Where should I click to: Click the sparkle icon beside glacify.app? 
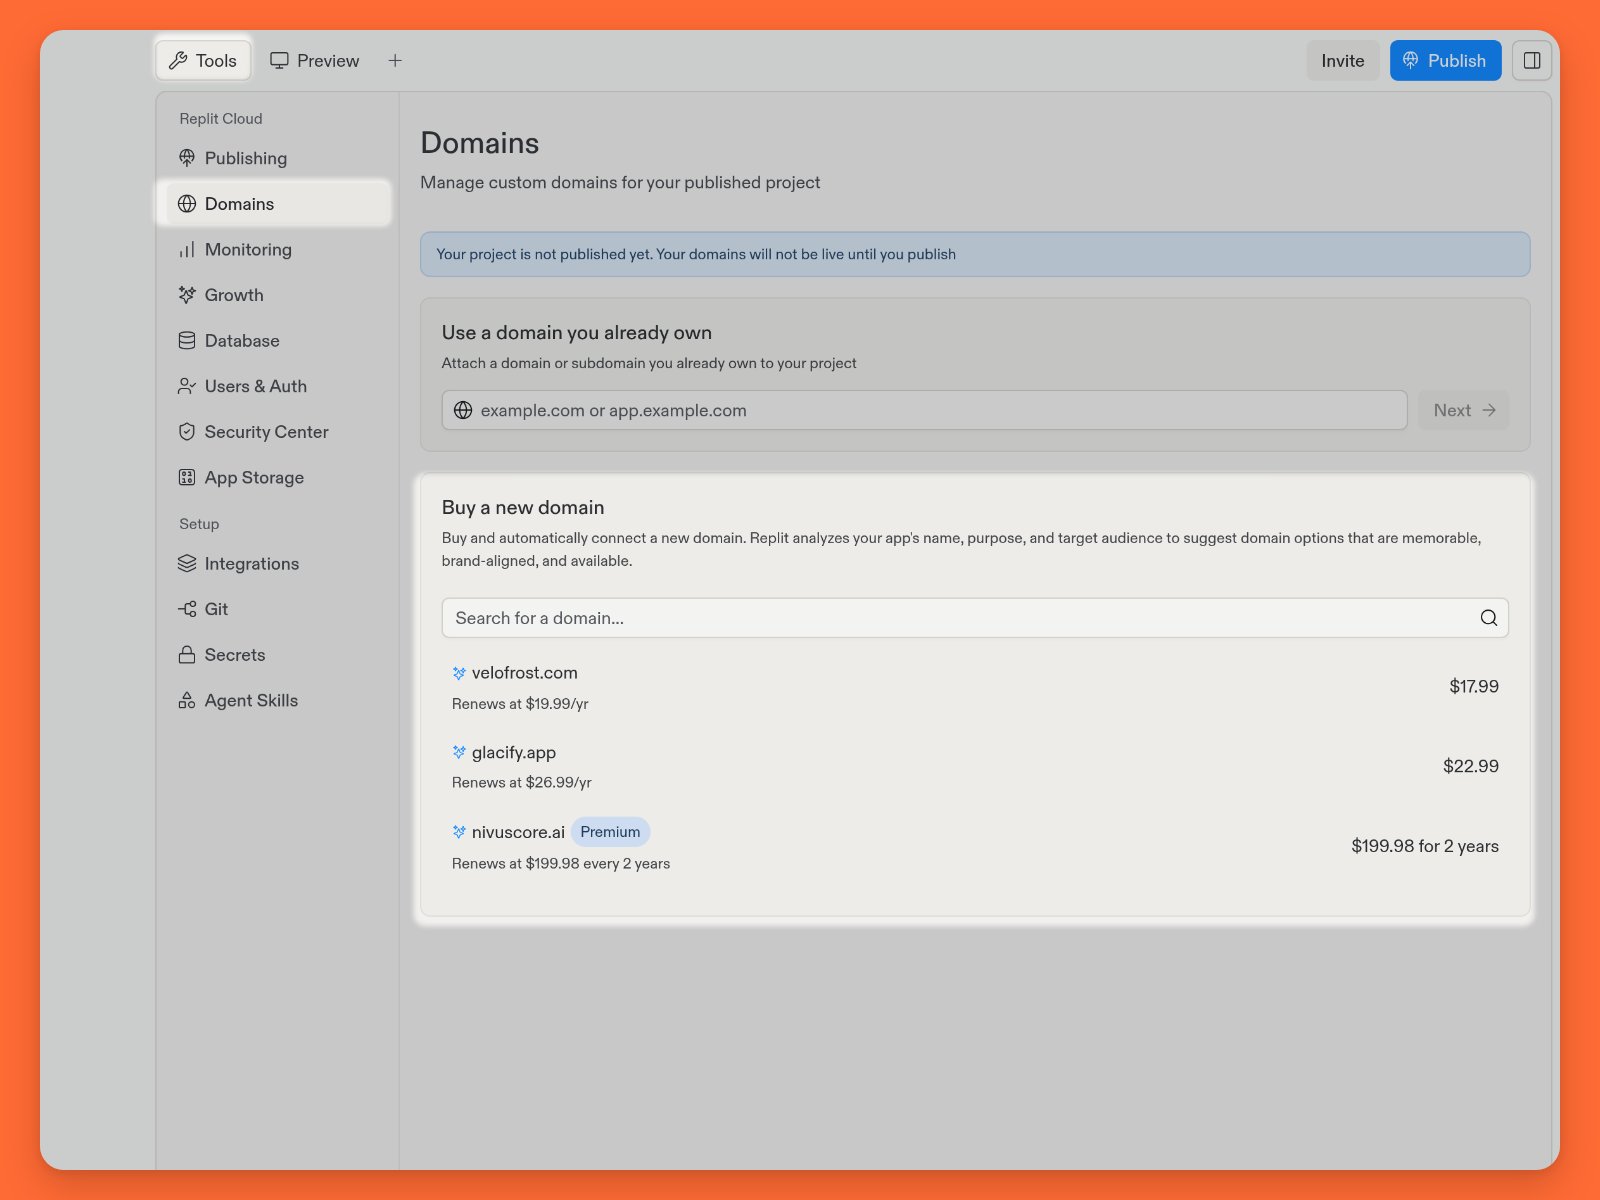(459, 753)
